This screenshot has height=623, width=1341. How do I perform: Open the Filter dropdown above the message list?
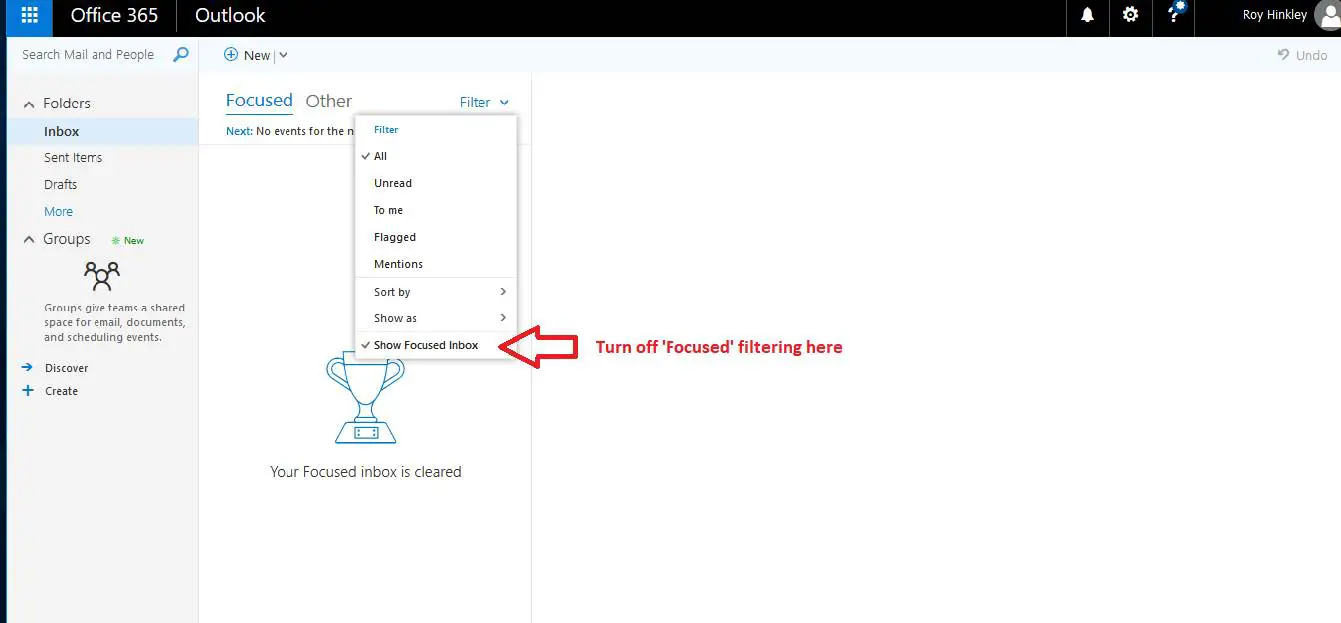click(x=484, y=102)
